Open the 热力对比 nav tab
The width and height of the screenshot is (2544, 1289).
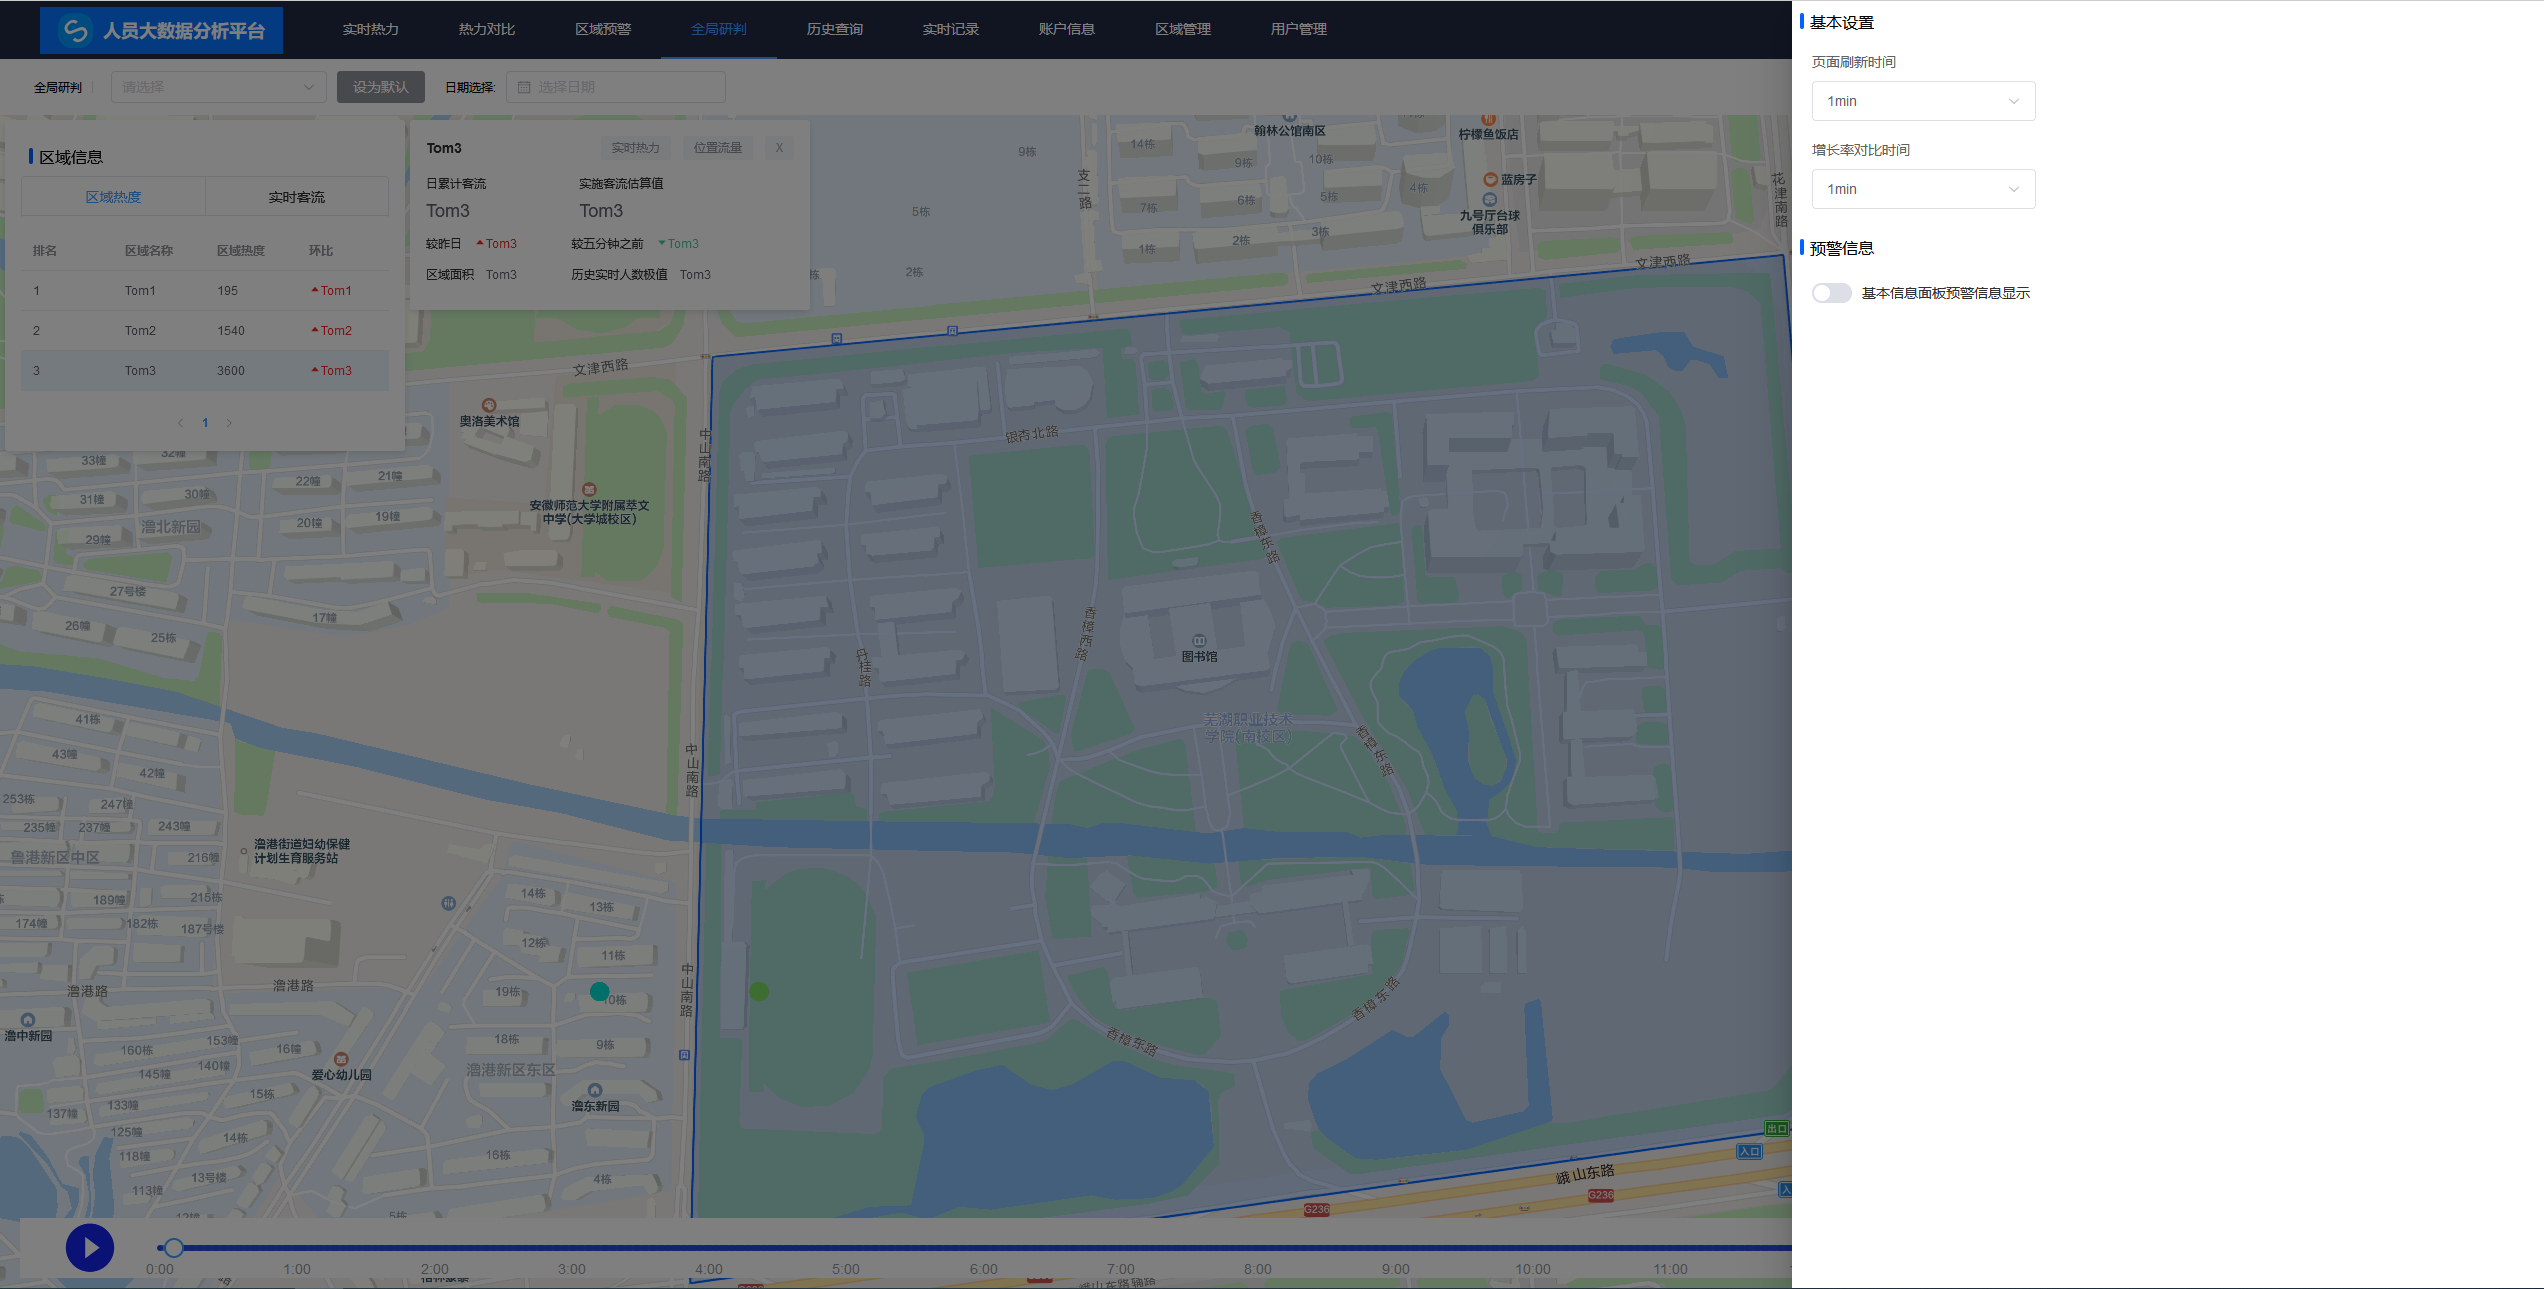[487, 29]
